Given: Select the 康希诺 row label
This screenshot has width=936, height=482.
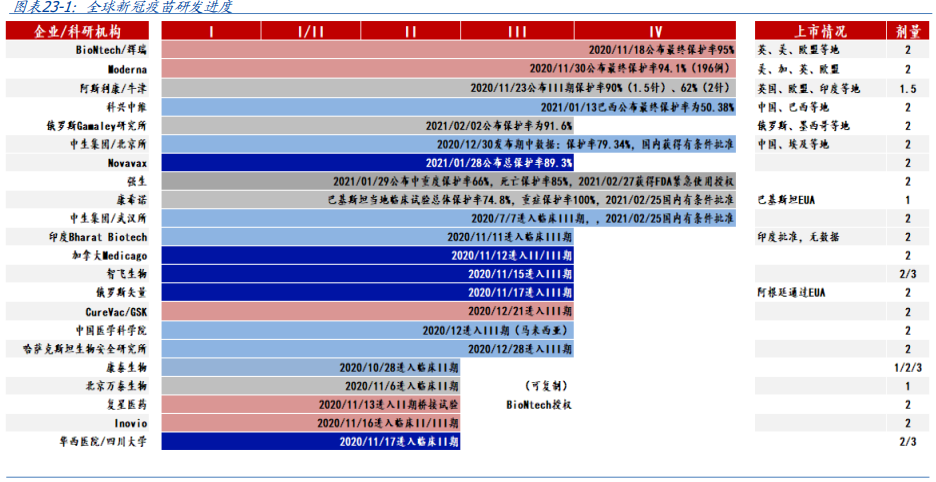Looking at the screenshot, I should [131, 200].
